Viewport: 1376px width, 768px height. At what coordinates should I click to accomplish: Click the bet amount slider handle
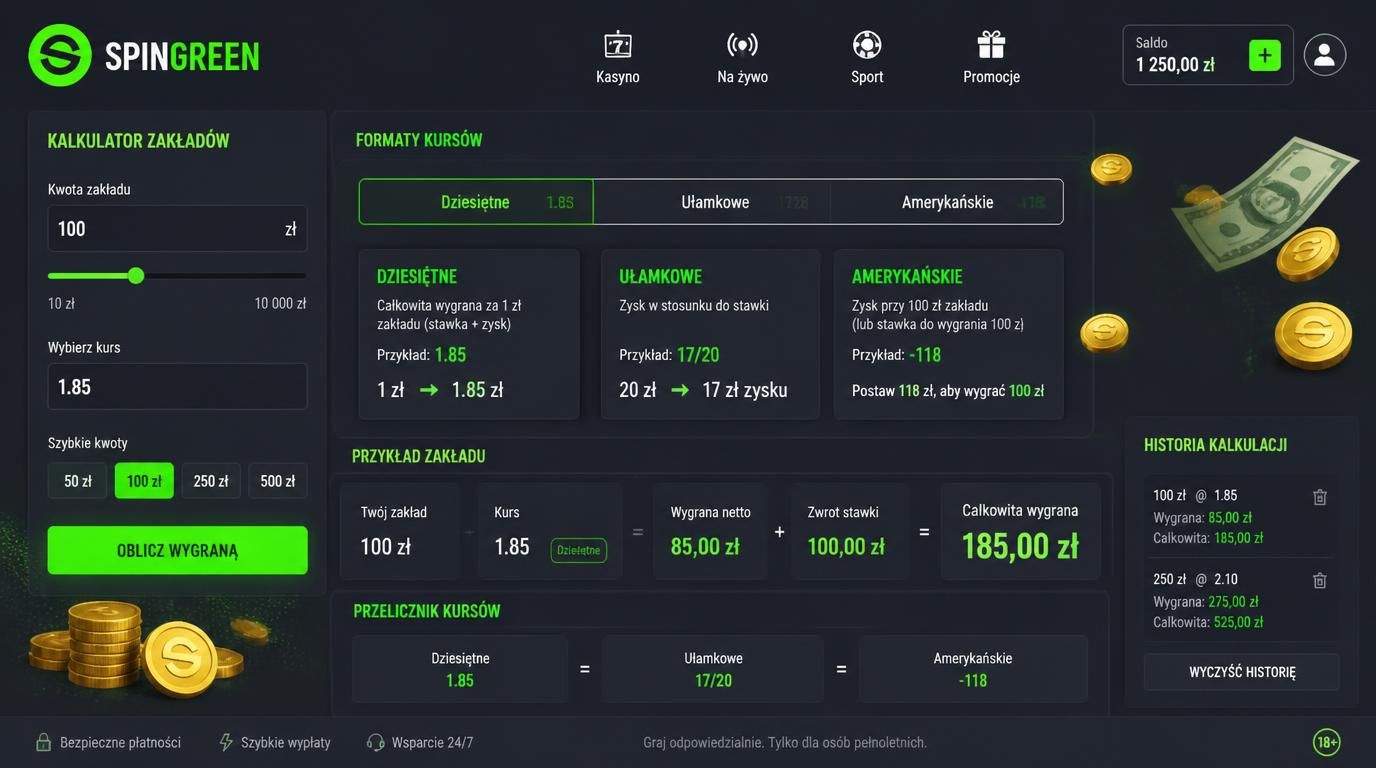point(136,276)
